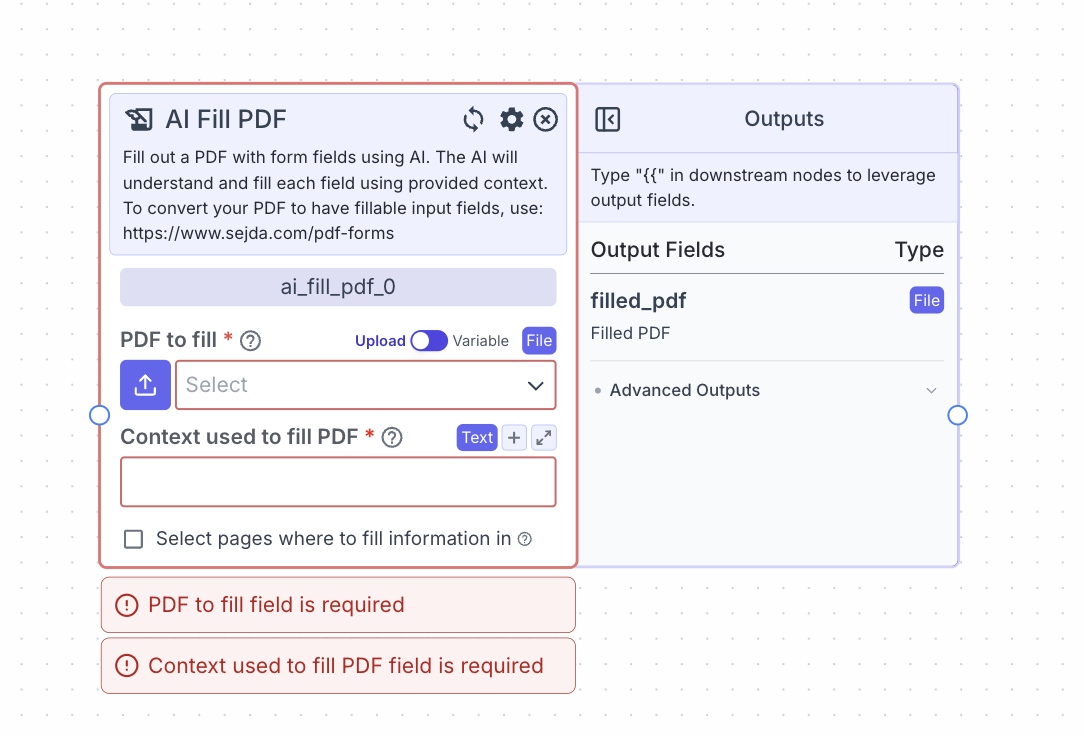
Task: Open PDF to fill help question mark
Action: [x=250, y=340]
